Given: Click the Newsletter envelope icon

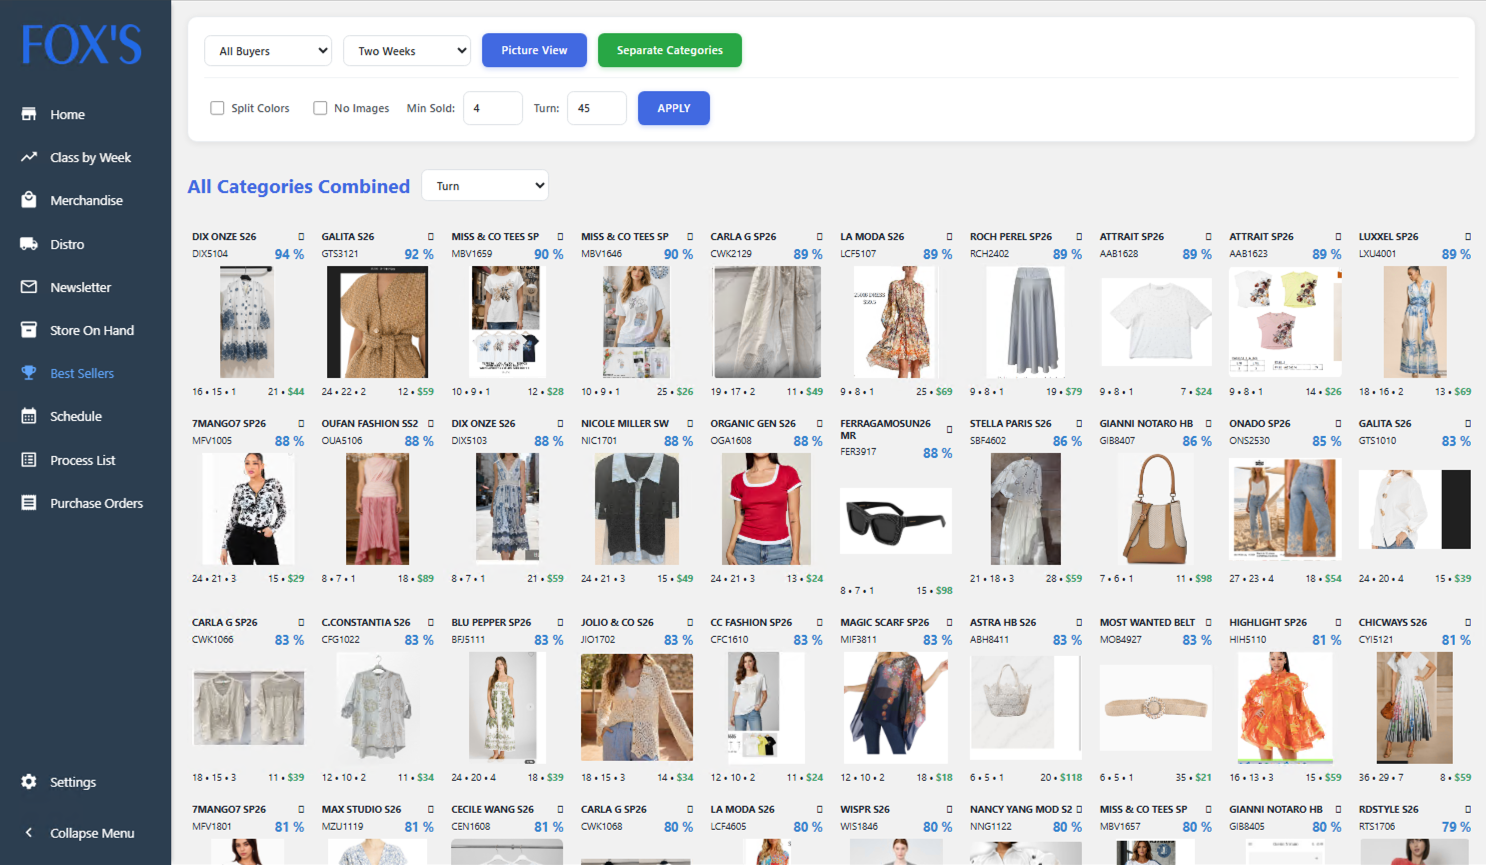Looking at the screenshot, I should click(29, 287).
